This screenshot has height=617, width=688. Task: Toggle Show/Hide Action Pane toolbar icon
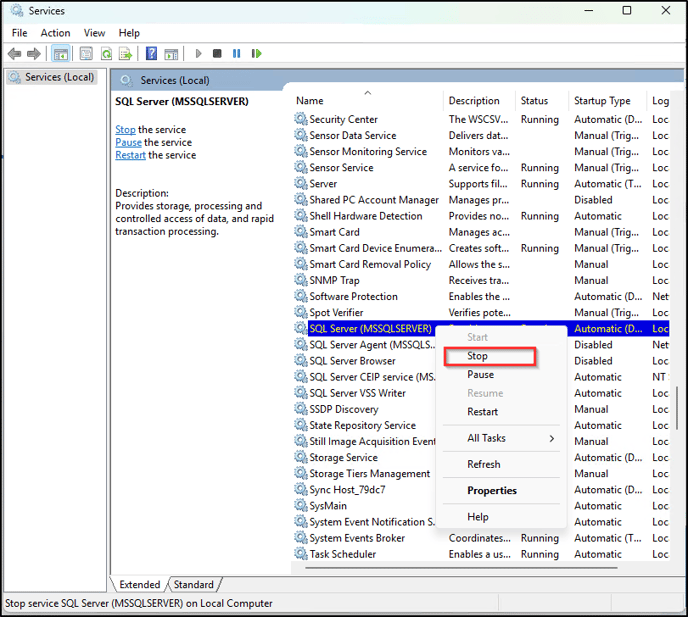(x=171, y=54)
